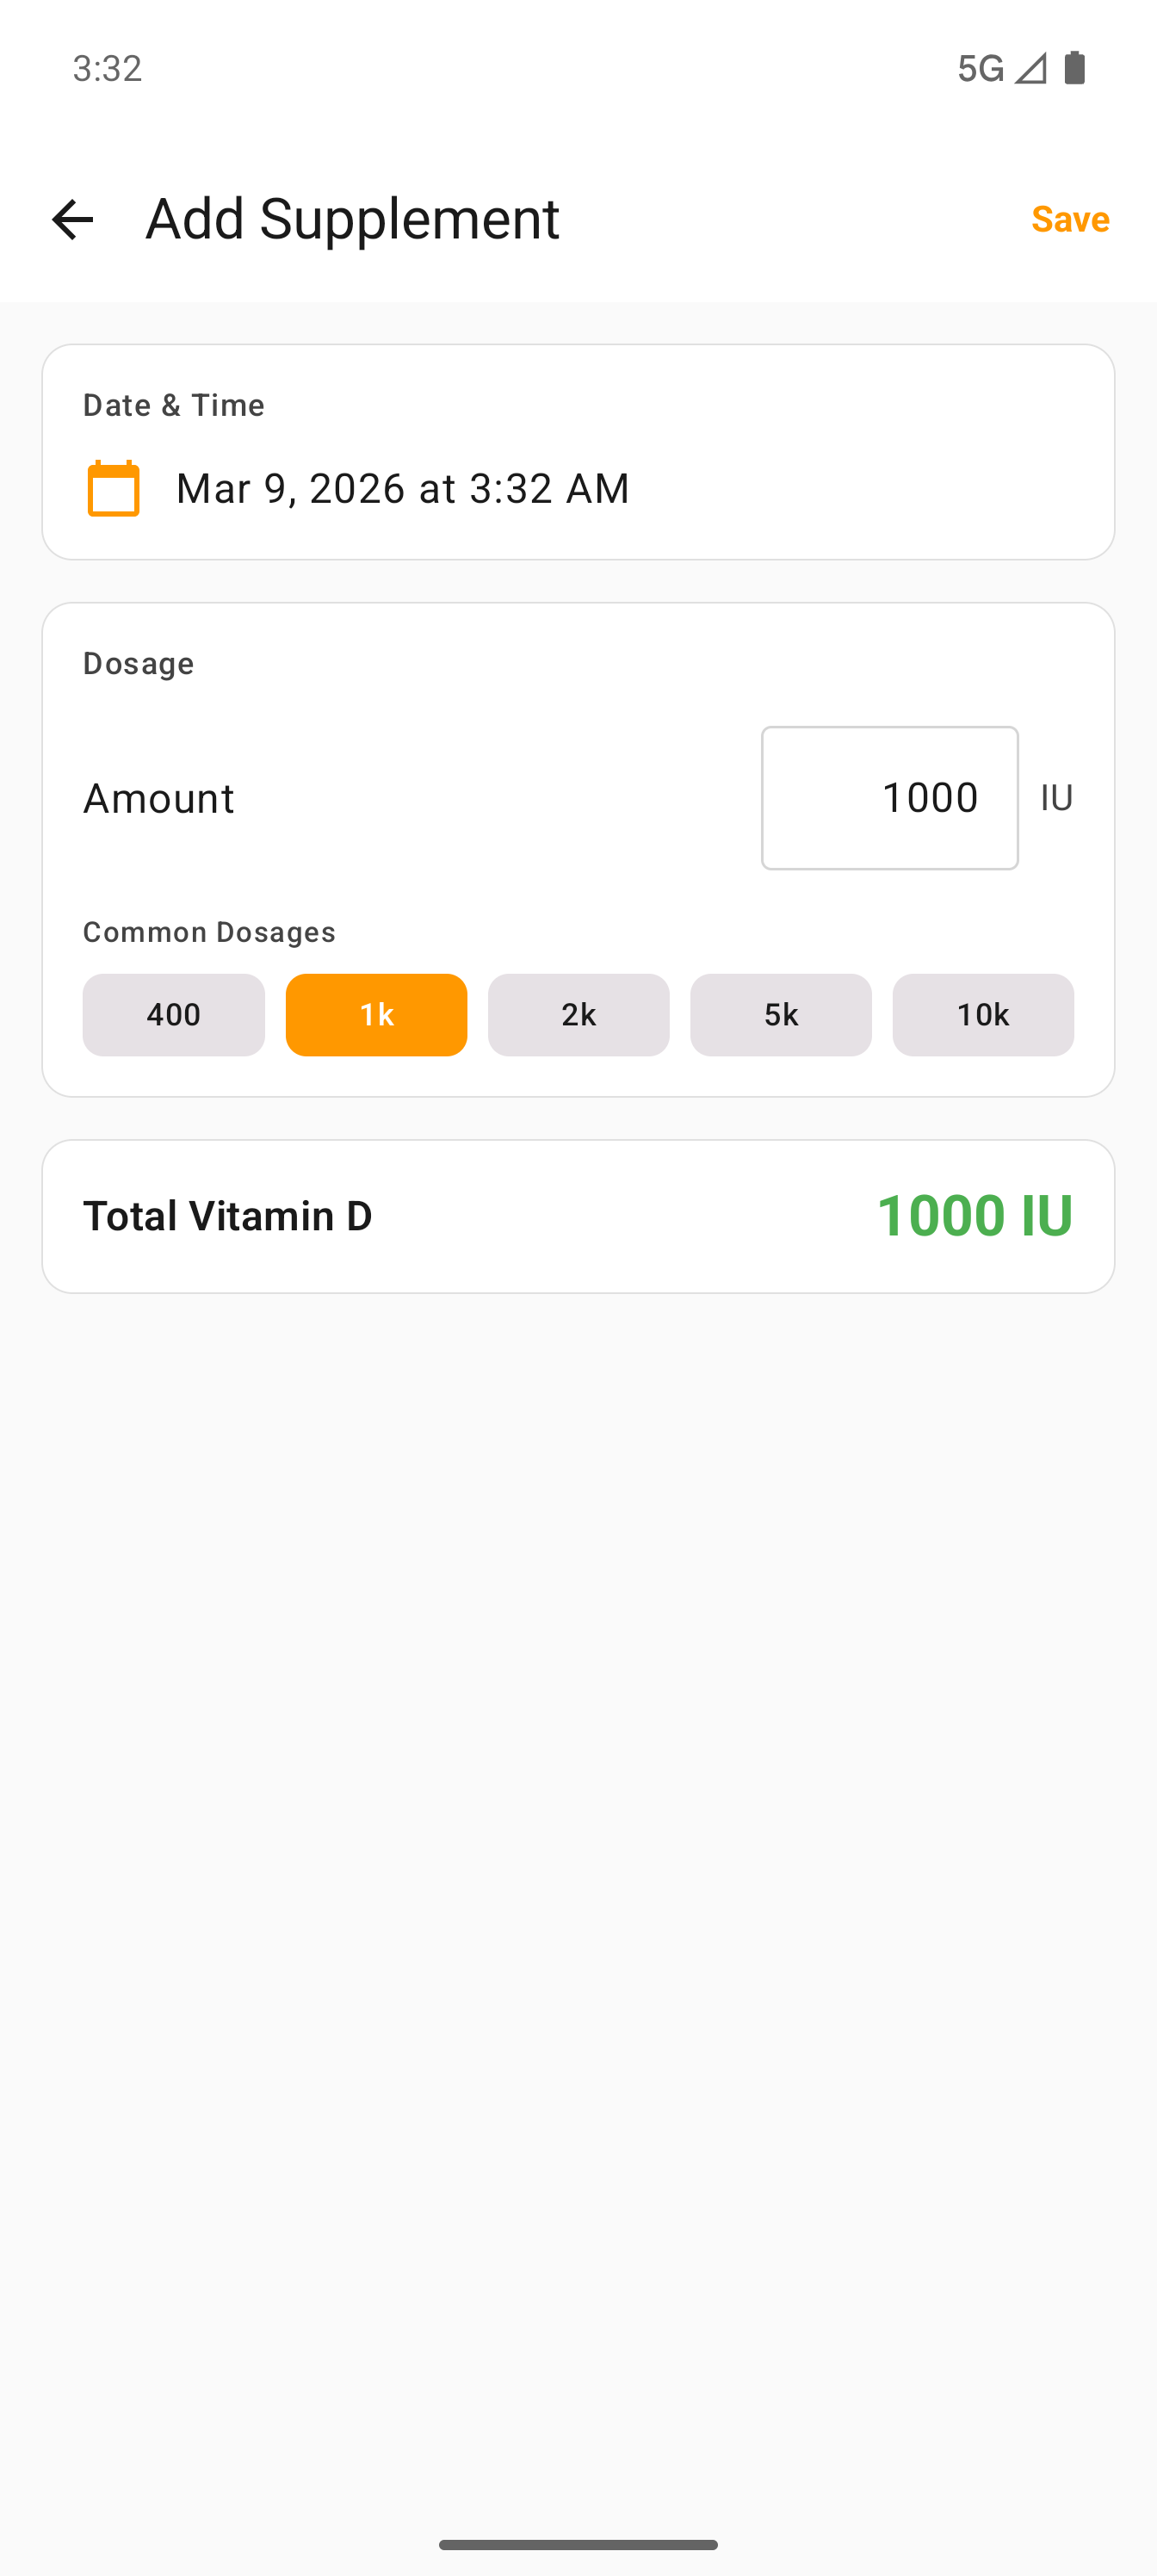Pick the 5k dosage chip
The width and height of the screenshot is (1157, 2576).
[780, 1015]
